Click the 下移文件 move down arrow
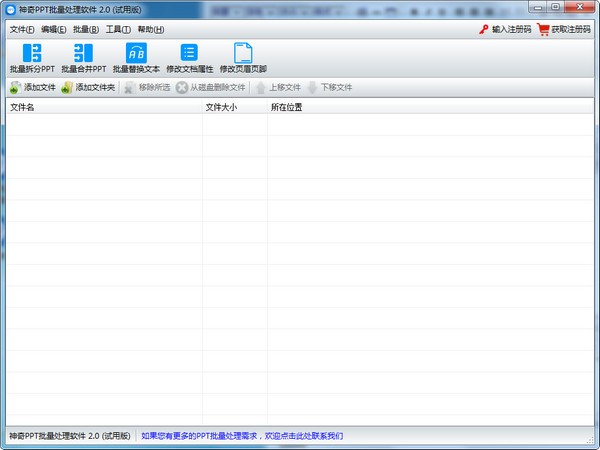The width and height of the screenshot is (600, 450). point(329,88)
